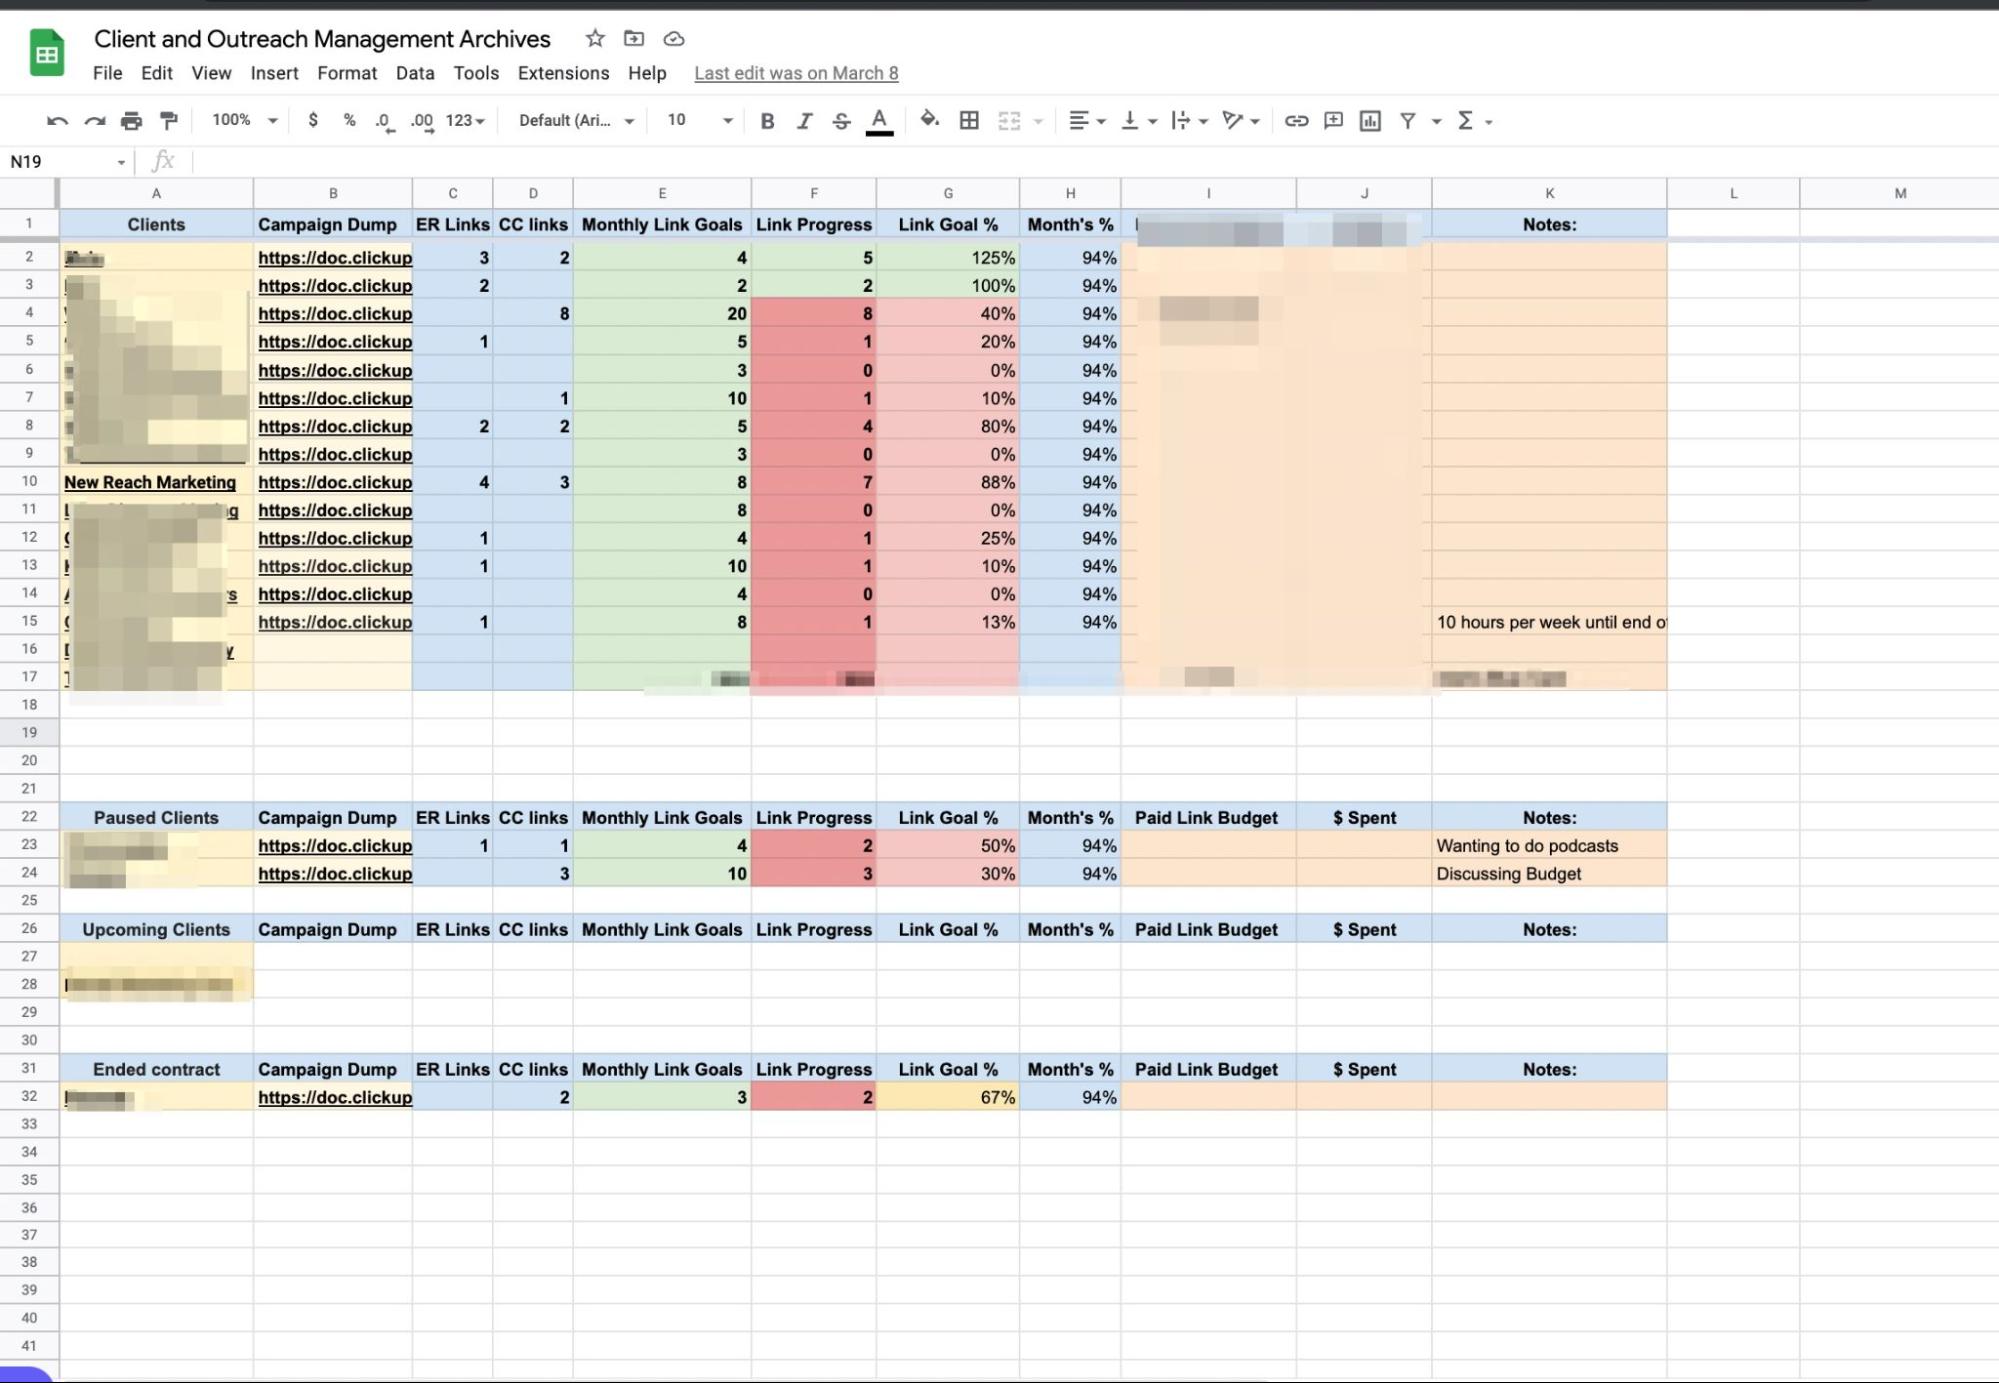
Task: Click the undo arrow icon
Action: coord(57,121)
